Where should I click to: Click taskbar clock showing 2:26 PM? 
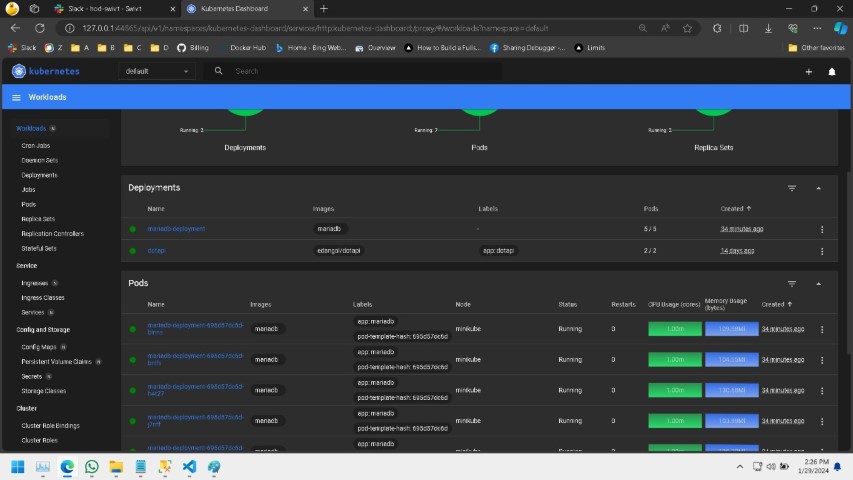click(x=813, y=466)
